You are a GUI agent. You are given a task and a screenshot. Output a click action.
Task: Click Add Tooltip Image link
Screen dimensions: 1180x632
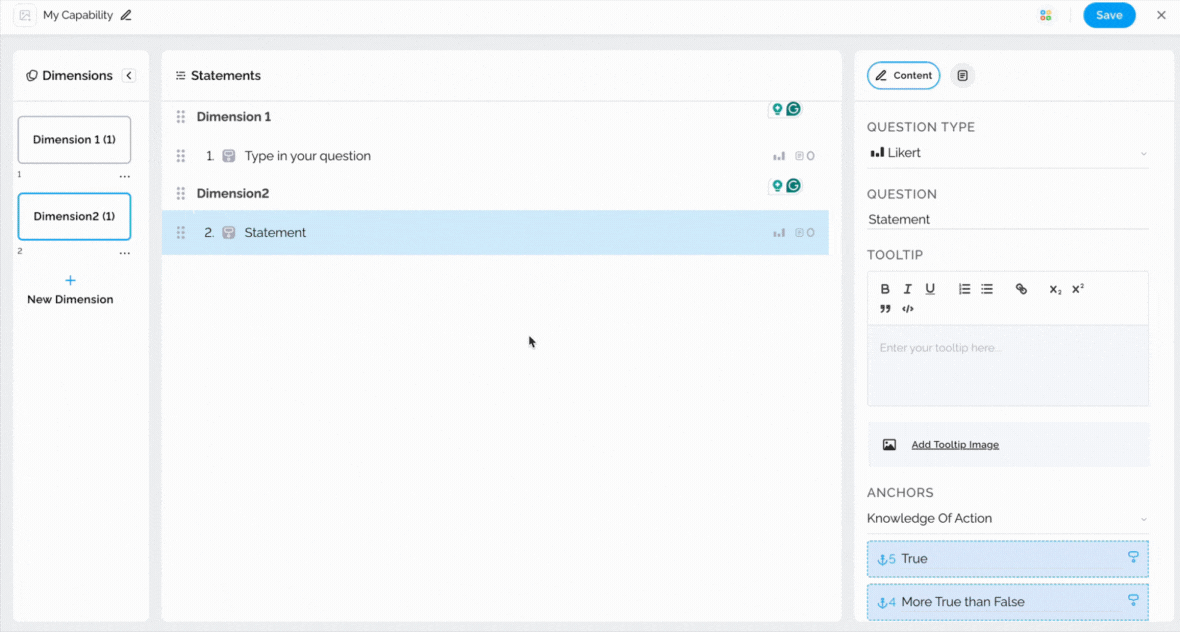tap(954, 445)
